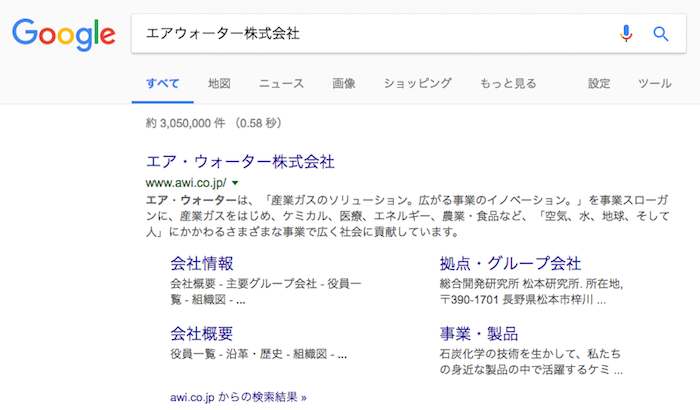The width and height of the screenshot is (700, 410).
Task: Start voice search with the microphone icon
Action: coord(626,33)
